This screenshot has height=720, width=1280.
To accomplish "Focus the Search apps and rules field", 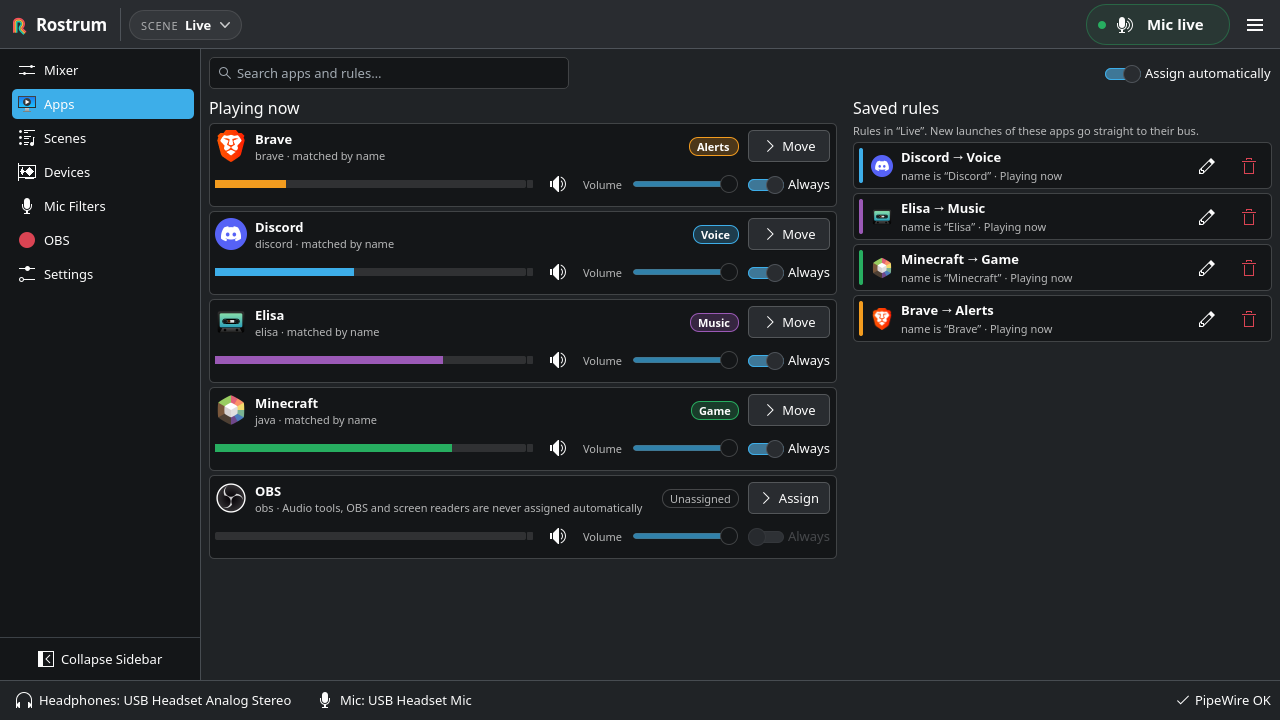I will [x=389, y=73].
